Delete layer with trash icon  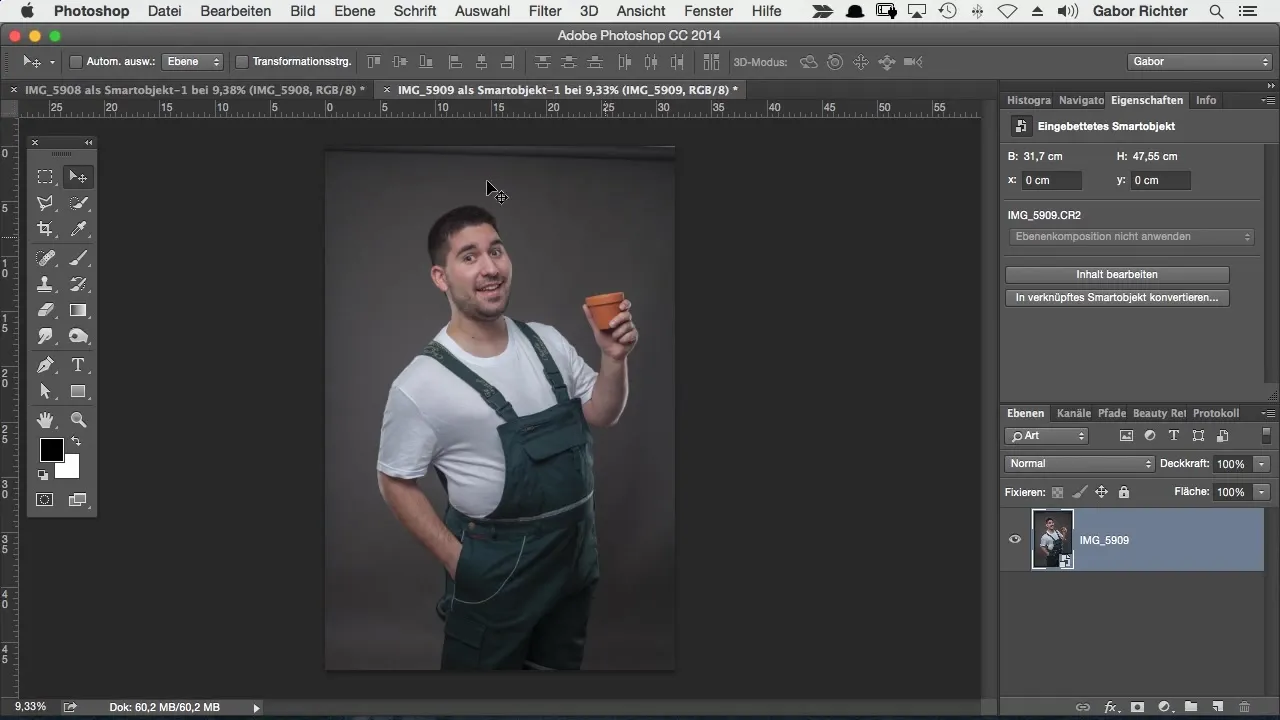(x=1244, y=707)
